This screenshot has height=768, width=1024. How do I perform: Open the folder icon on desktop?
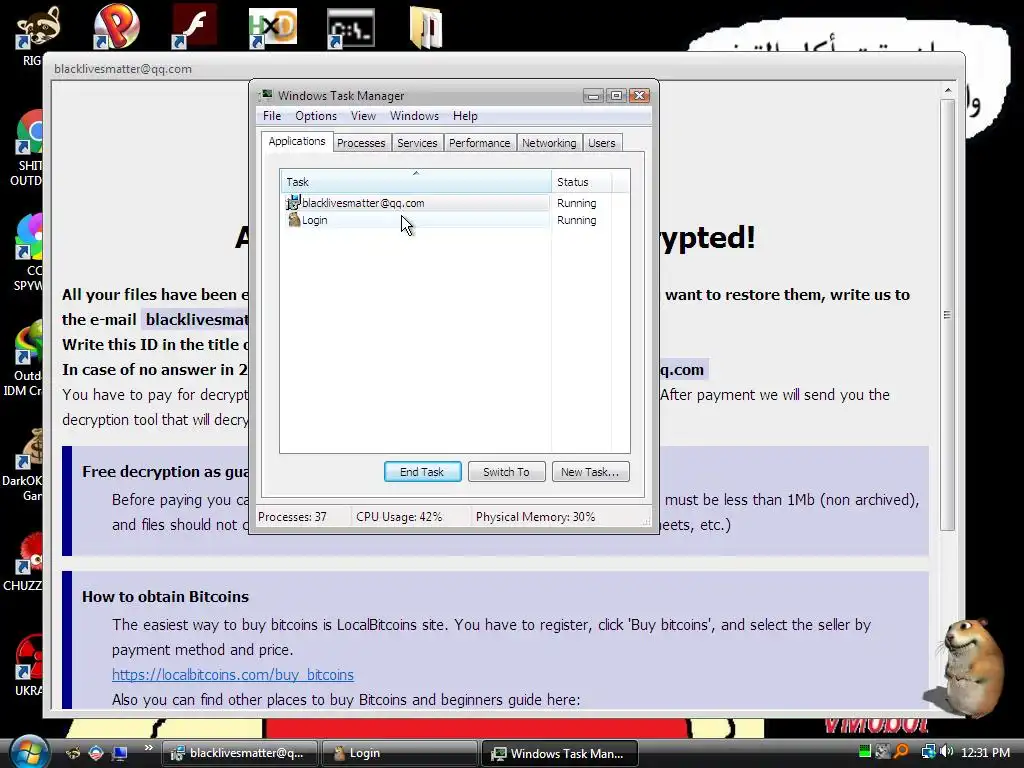point(426,27)
